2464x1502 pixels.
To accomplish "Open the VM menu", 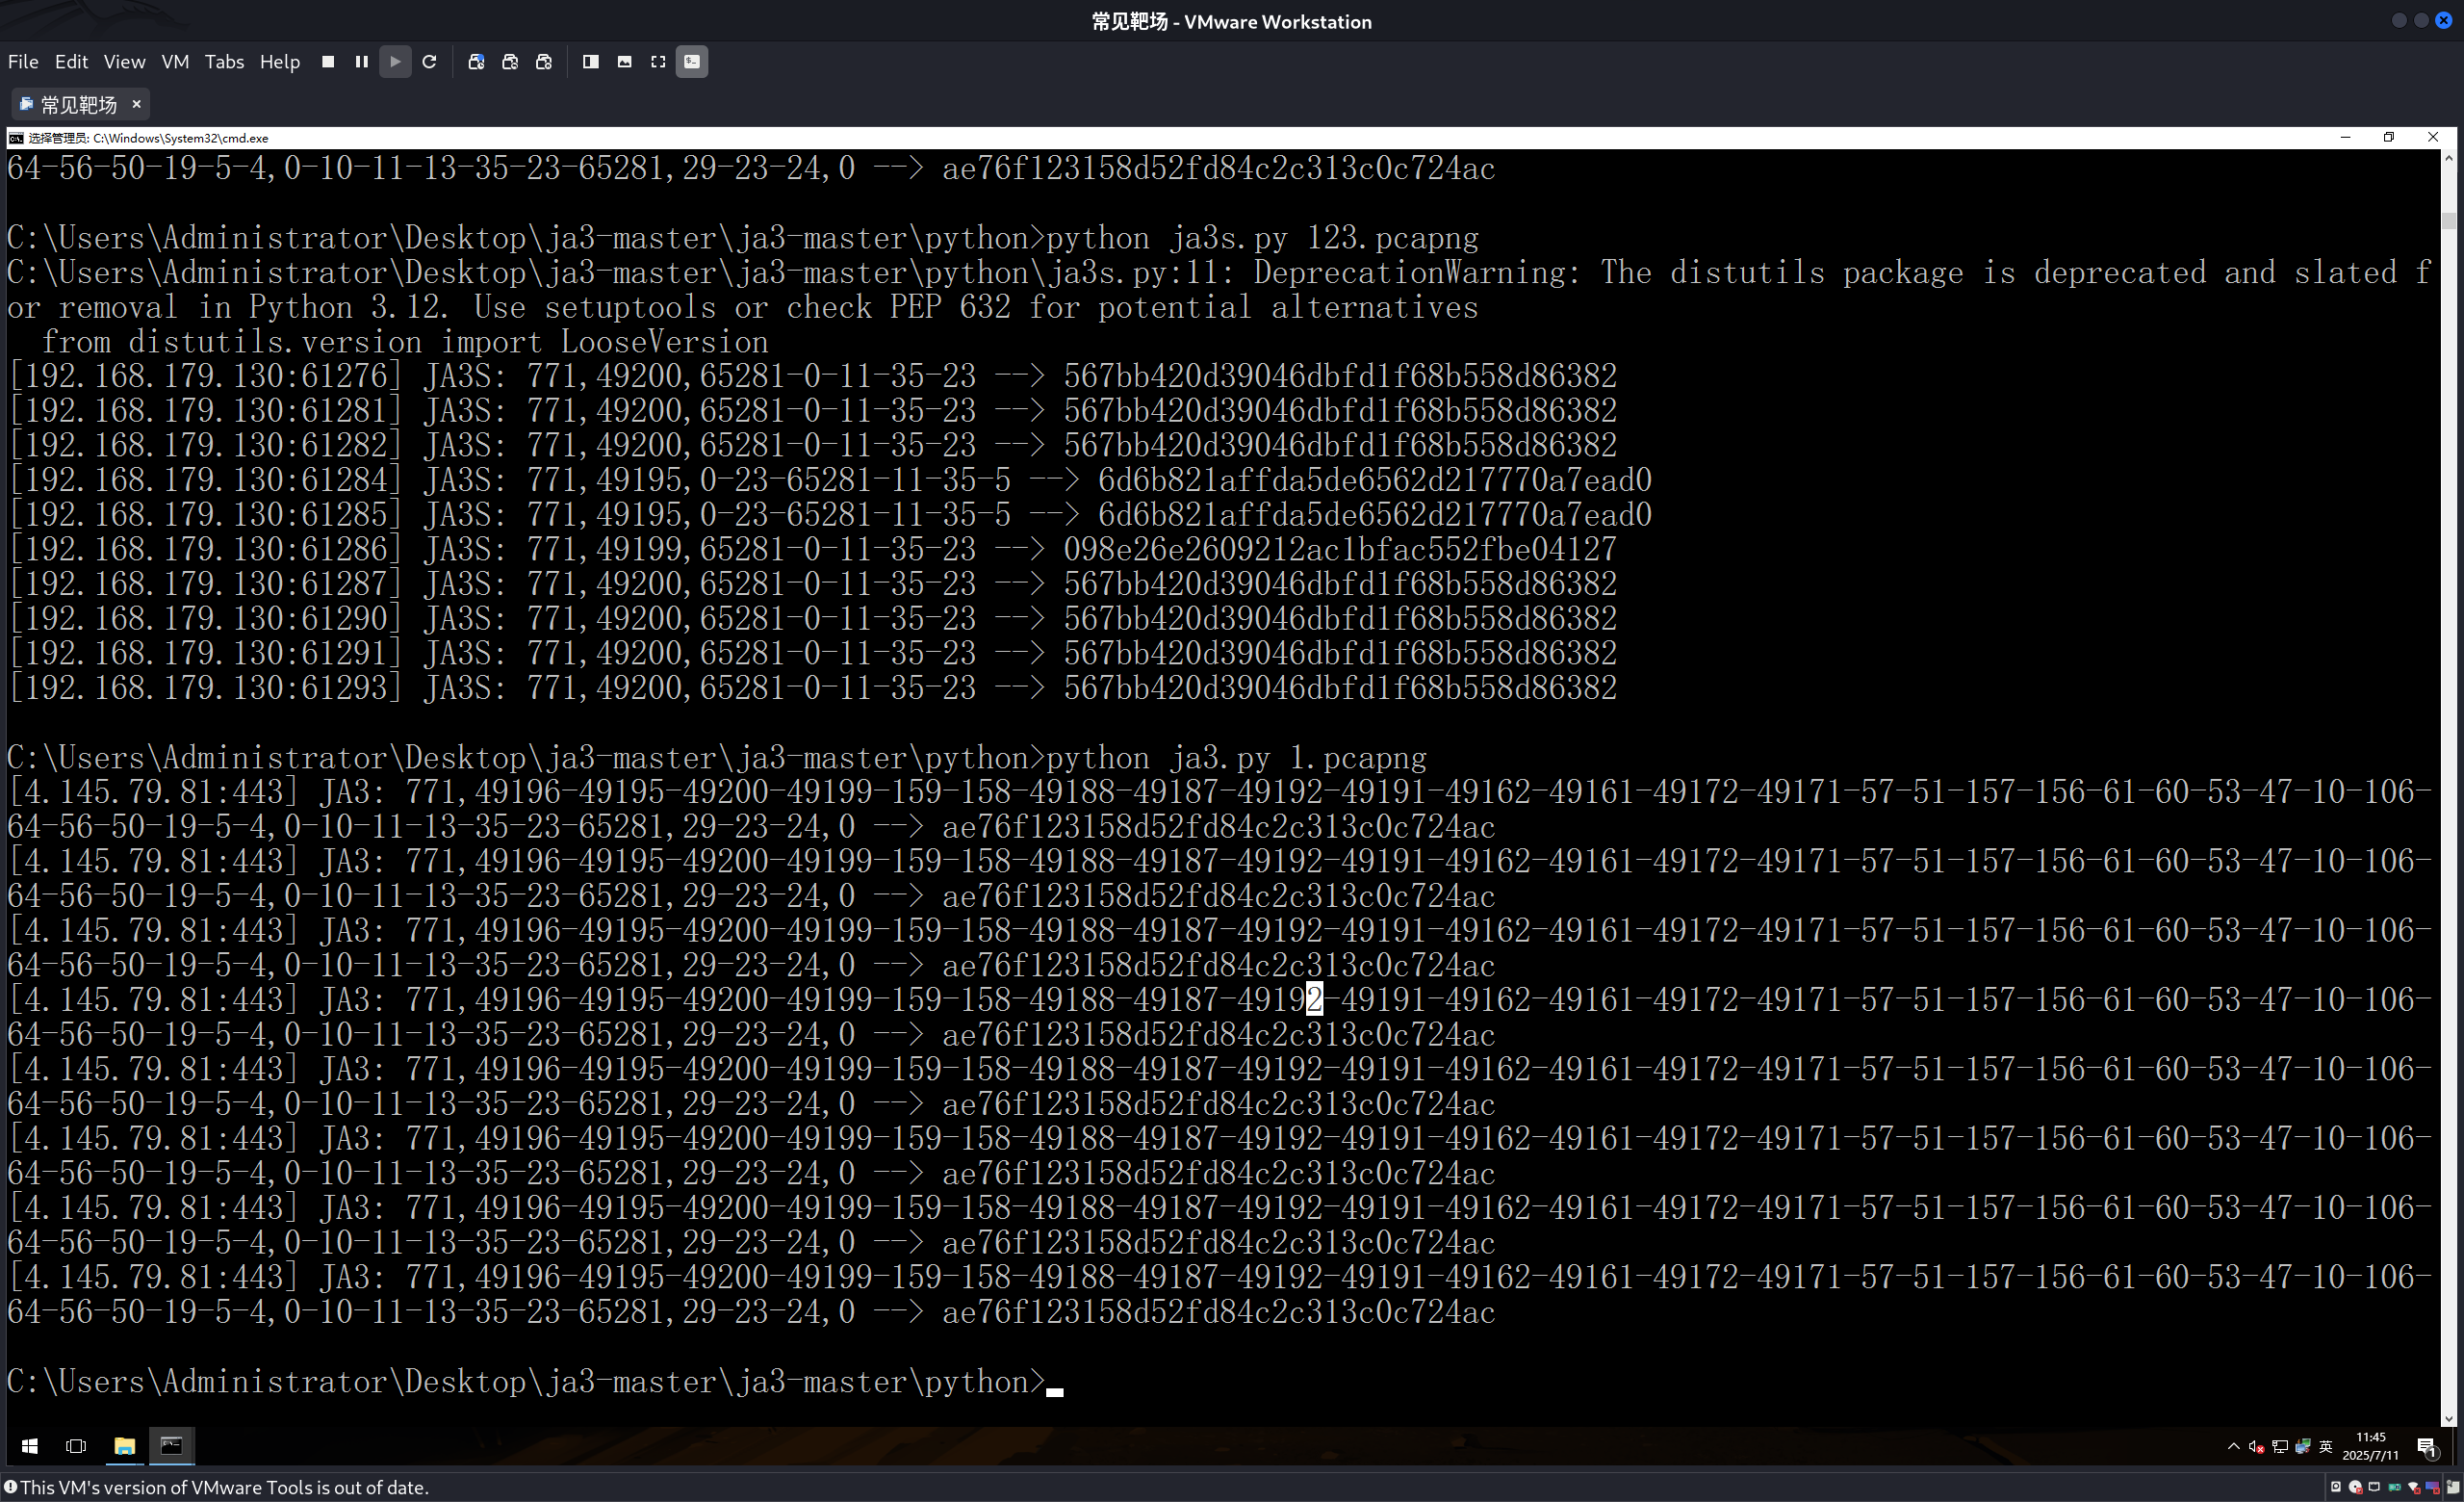I will click(x=175, y=62).
